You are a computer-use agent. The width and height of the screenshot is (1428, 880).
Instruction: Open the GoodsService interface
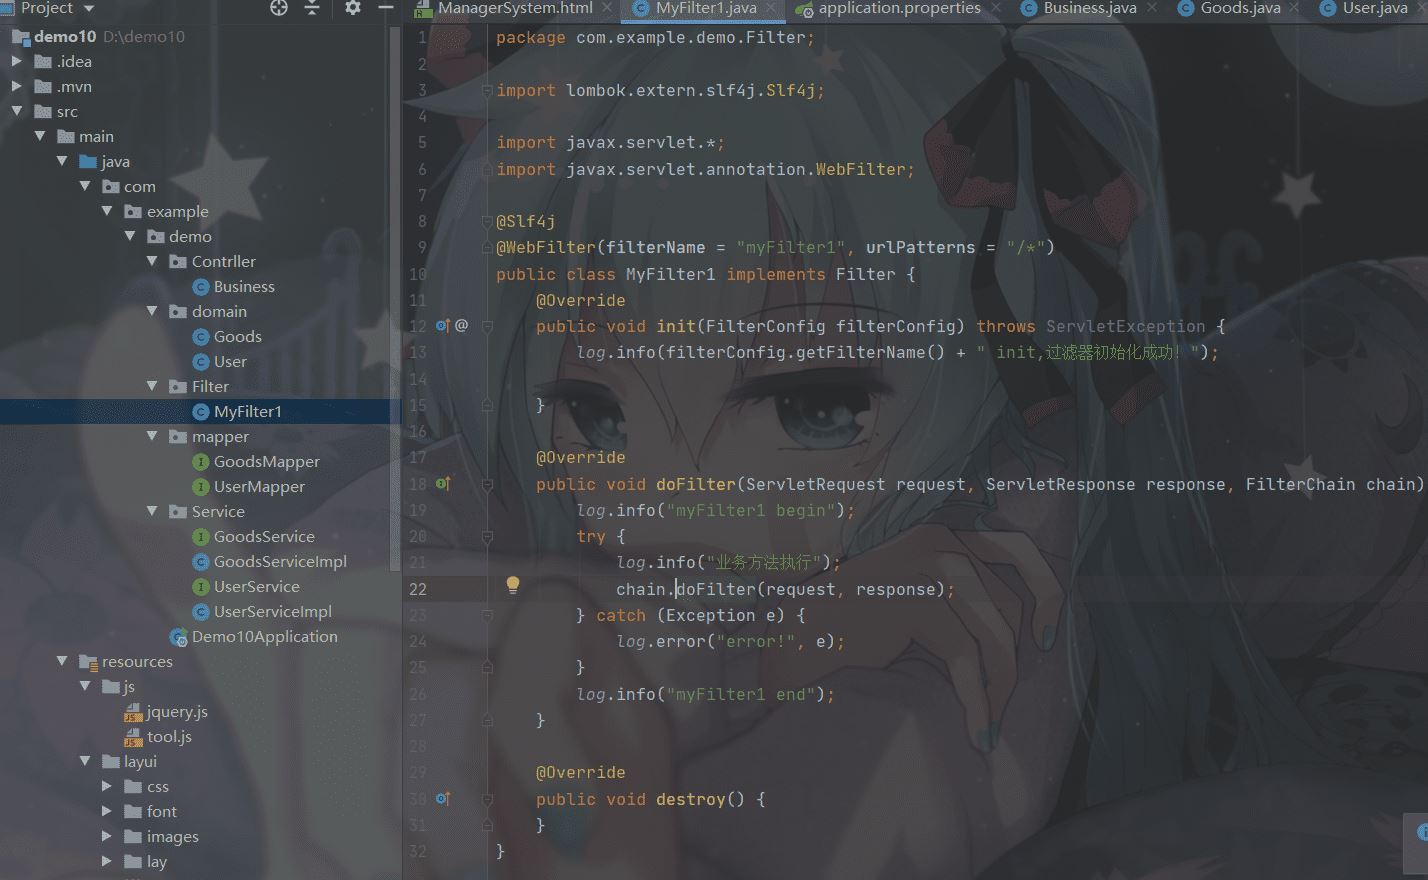(264, 536)
